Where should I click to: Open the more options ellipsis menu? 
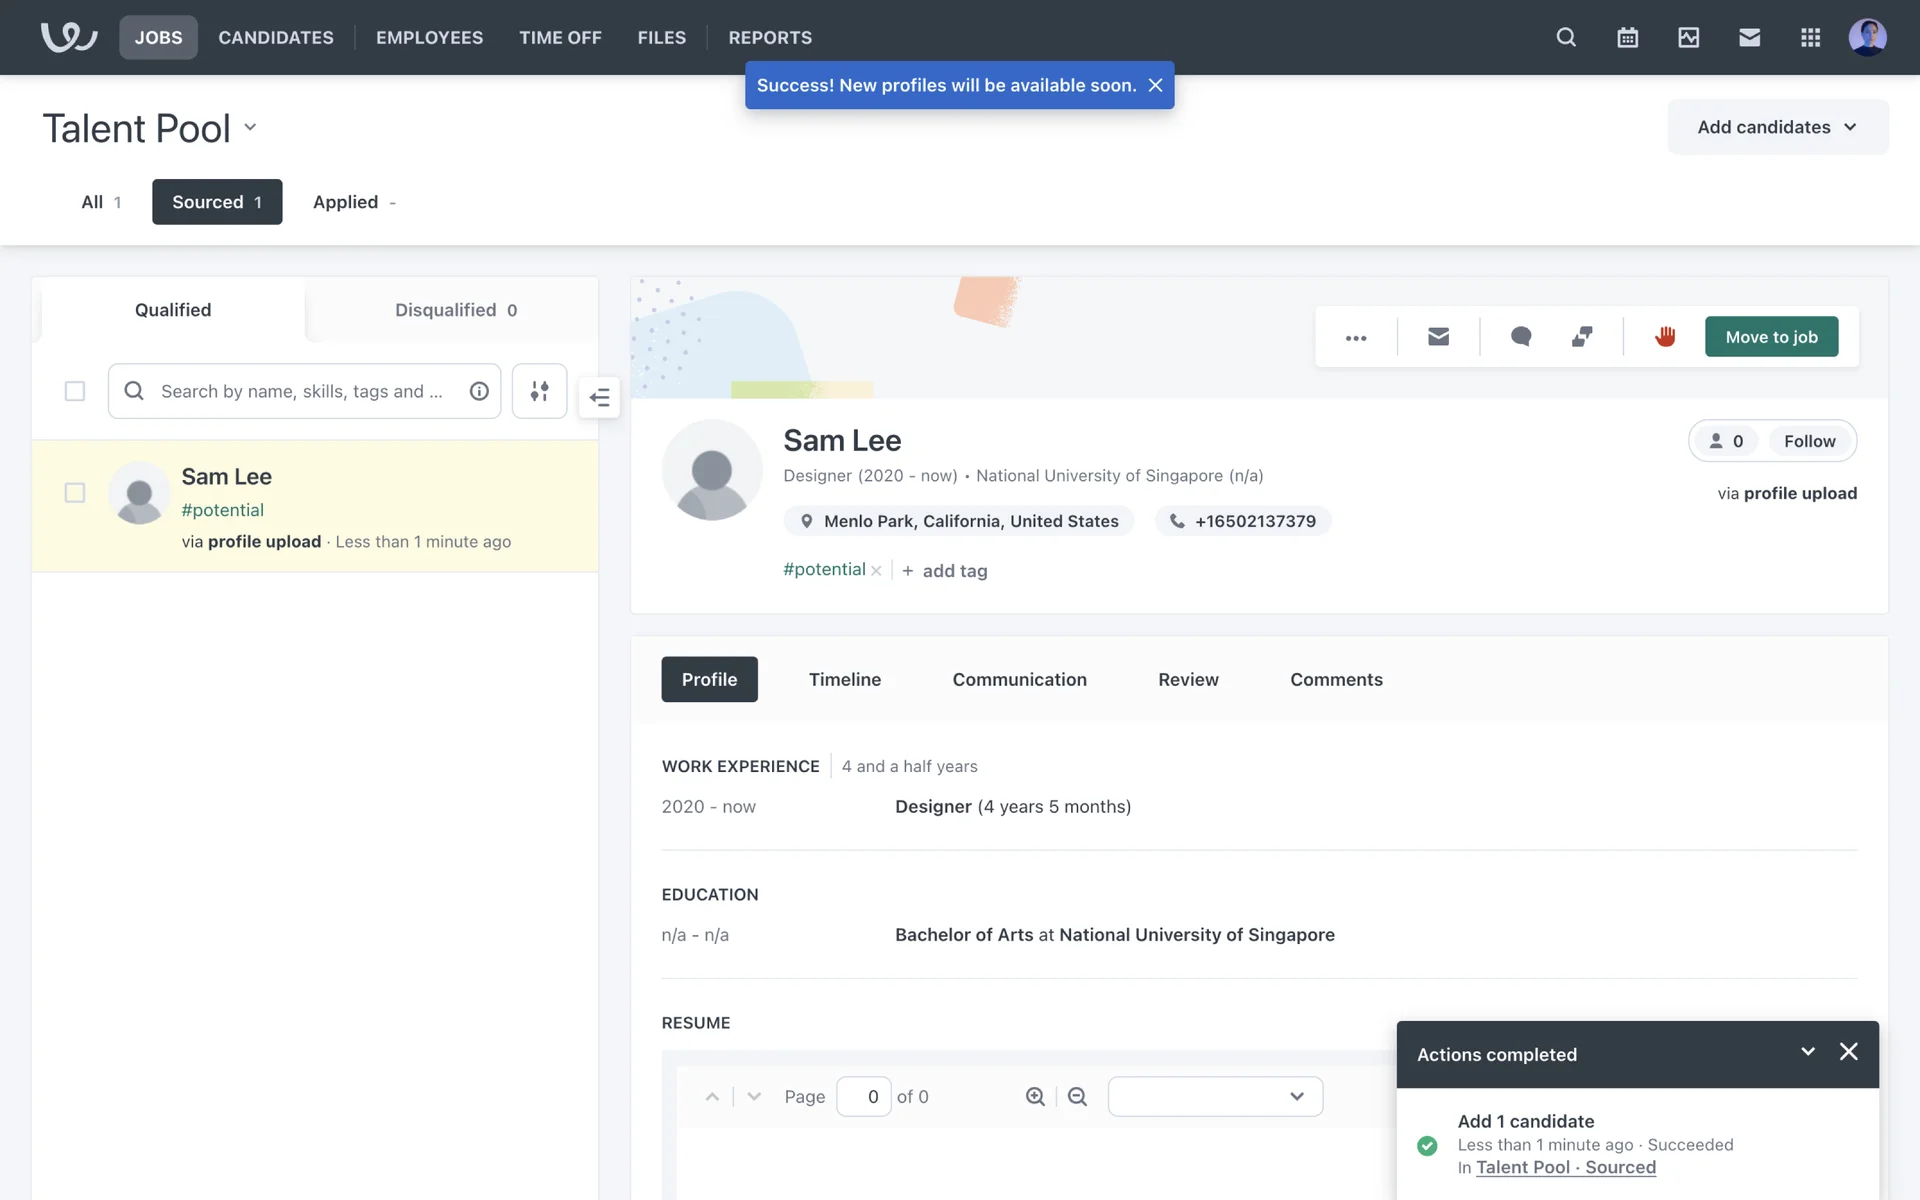tap(1356, 338)
